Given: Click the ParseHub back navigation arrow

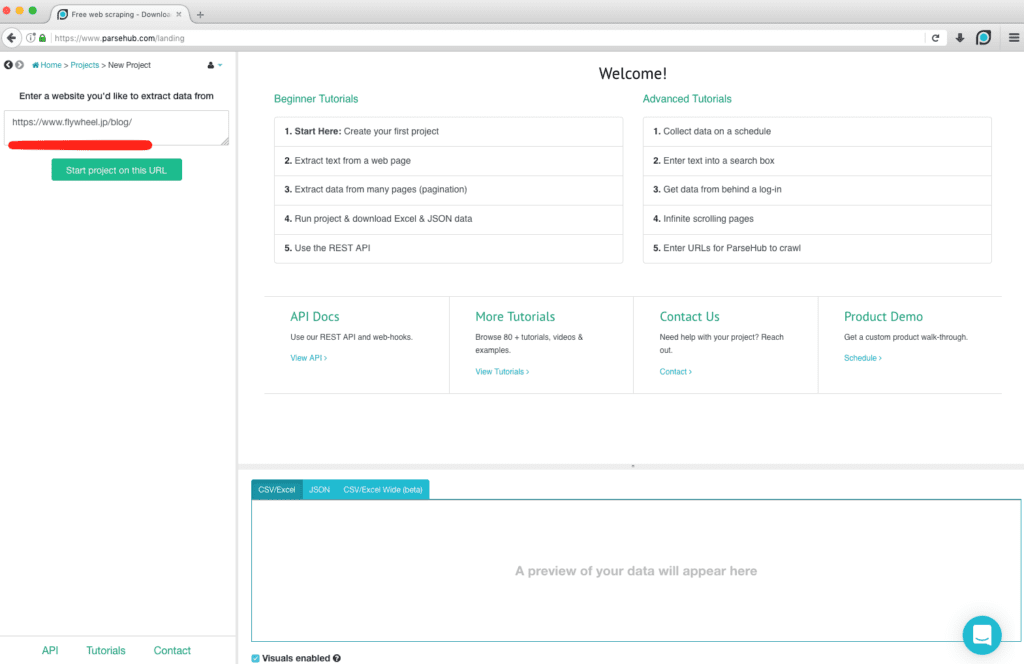Looking at the screenshot, I should coord(9,65).
